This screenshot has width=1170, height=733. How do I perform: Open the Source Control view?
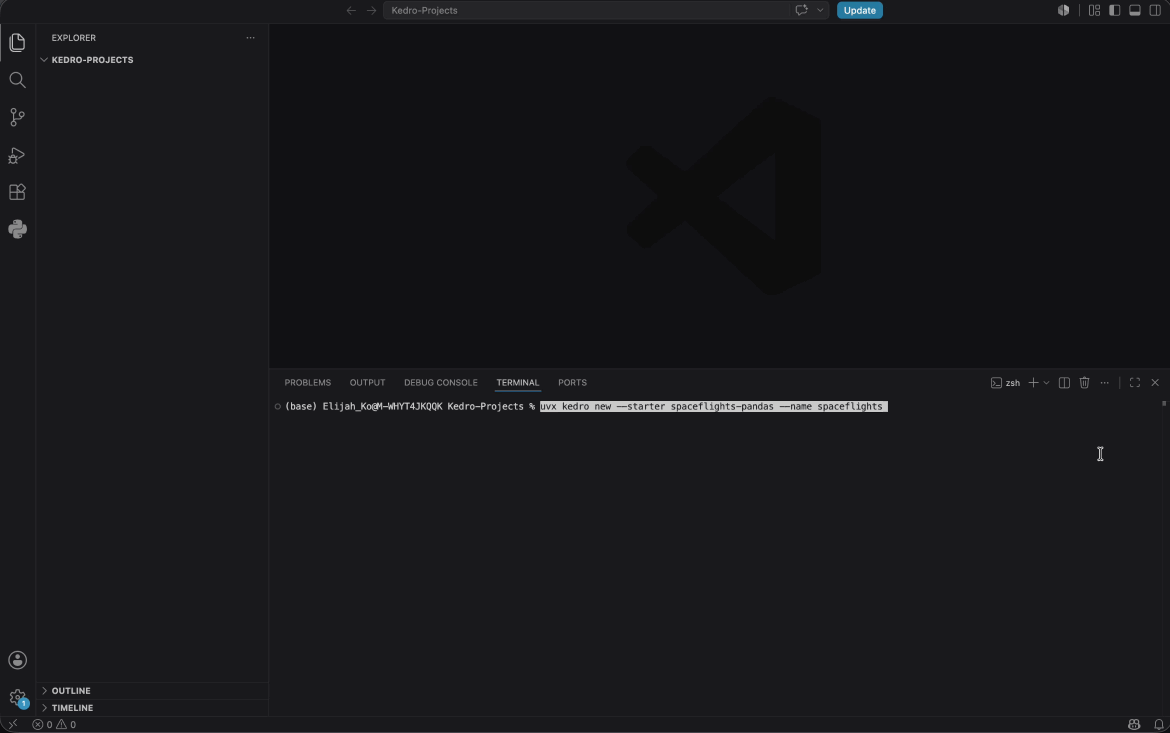click(x=17, y=117)
